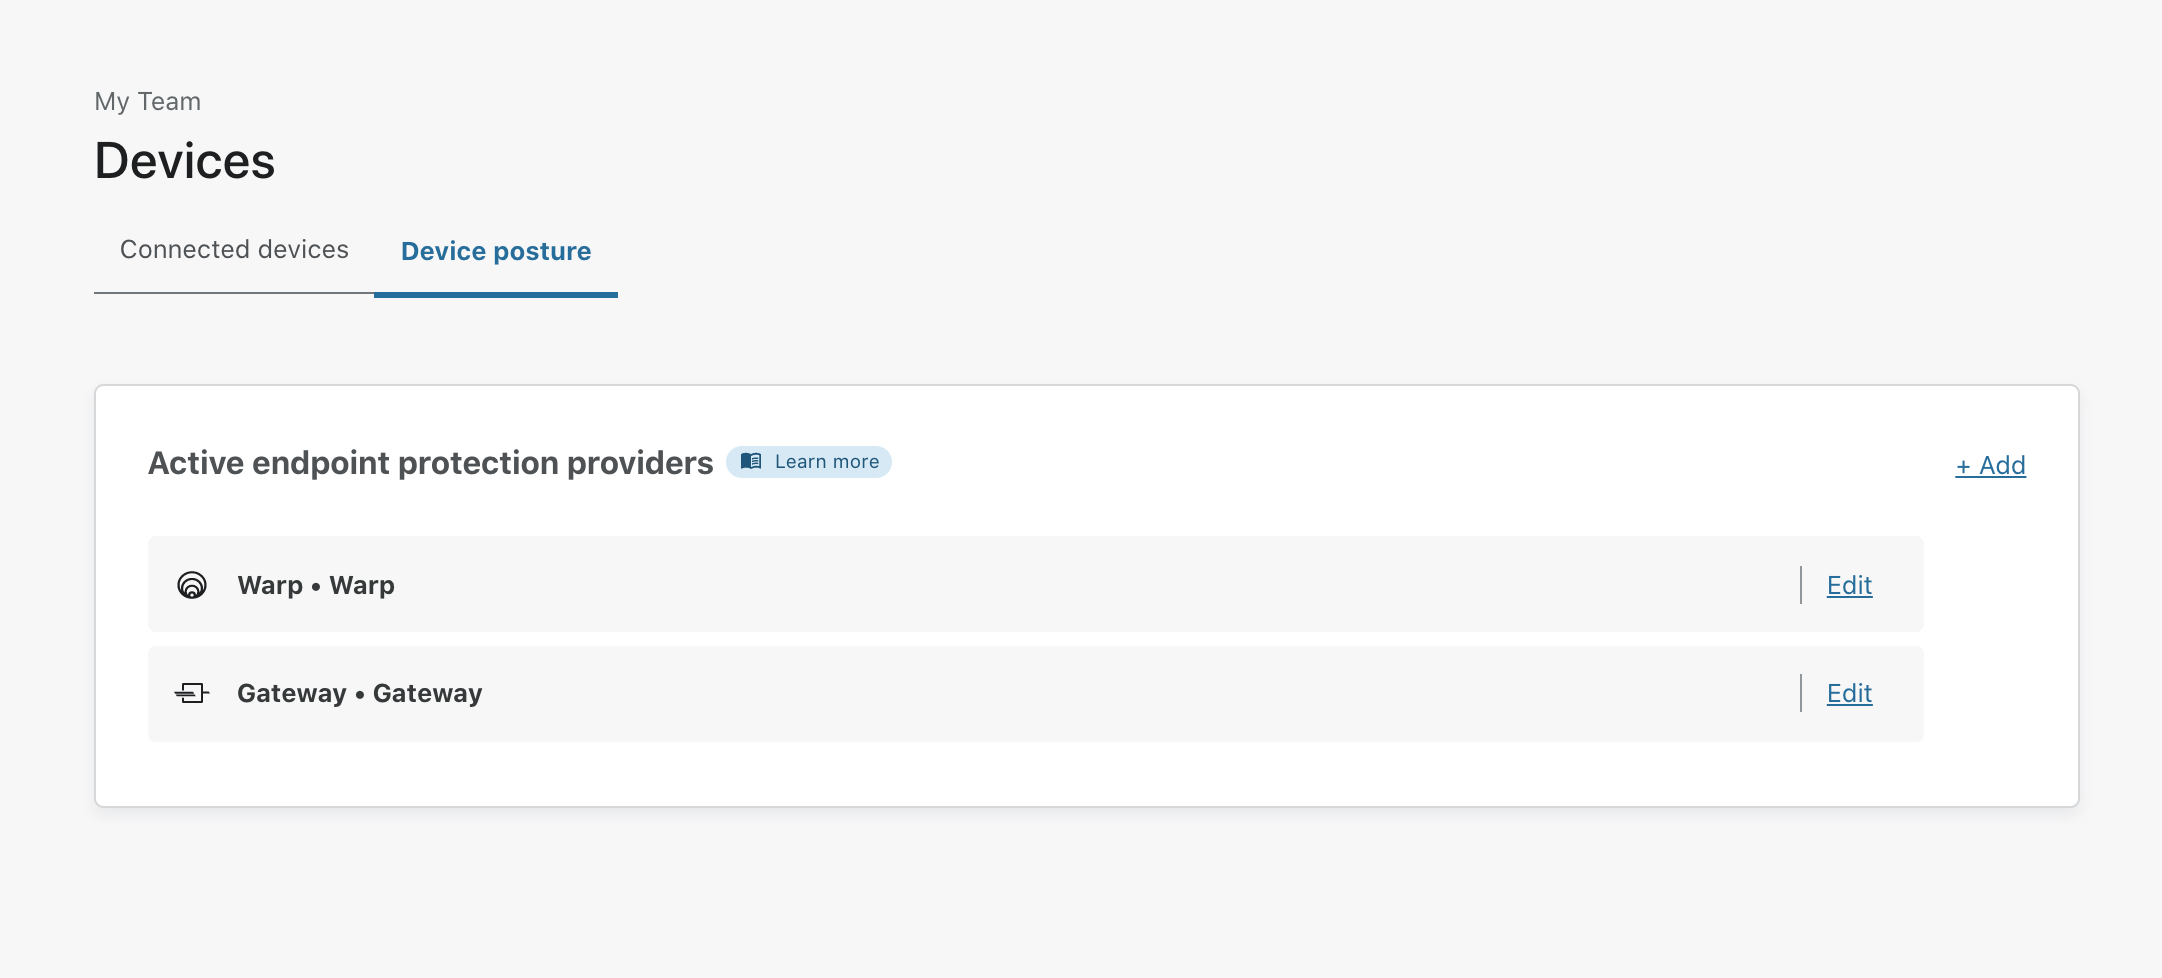Click + Add to add a provider

coord(1990,465)
